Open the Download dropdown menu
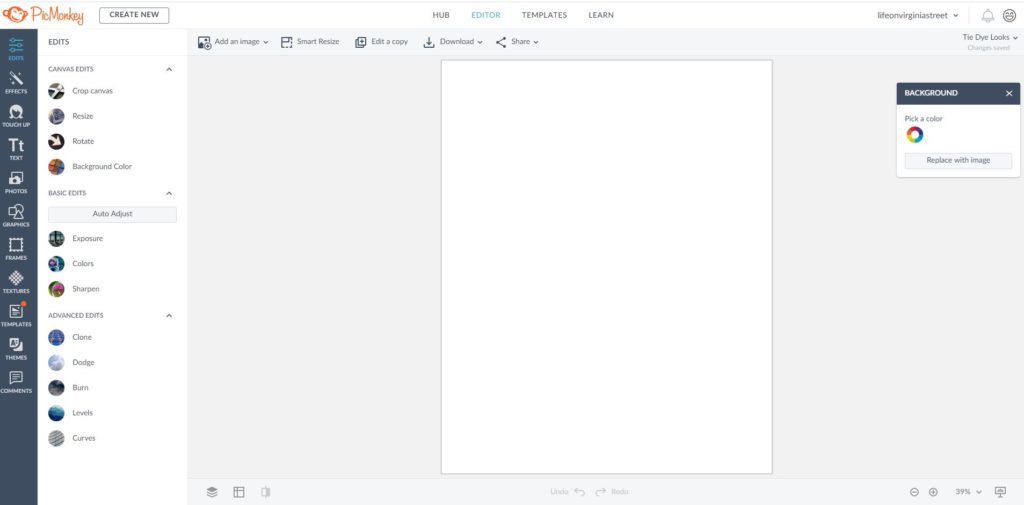The width and height of the screenshot is (1024, 505). click(x=453, y=42)
